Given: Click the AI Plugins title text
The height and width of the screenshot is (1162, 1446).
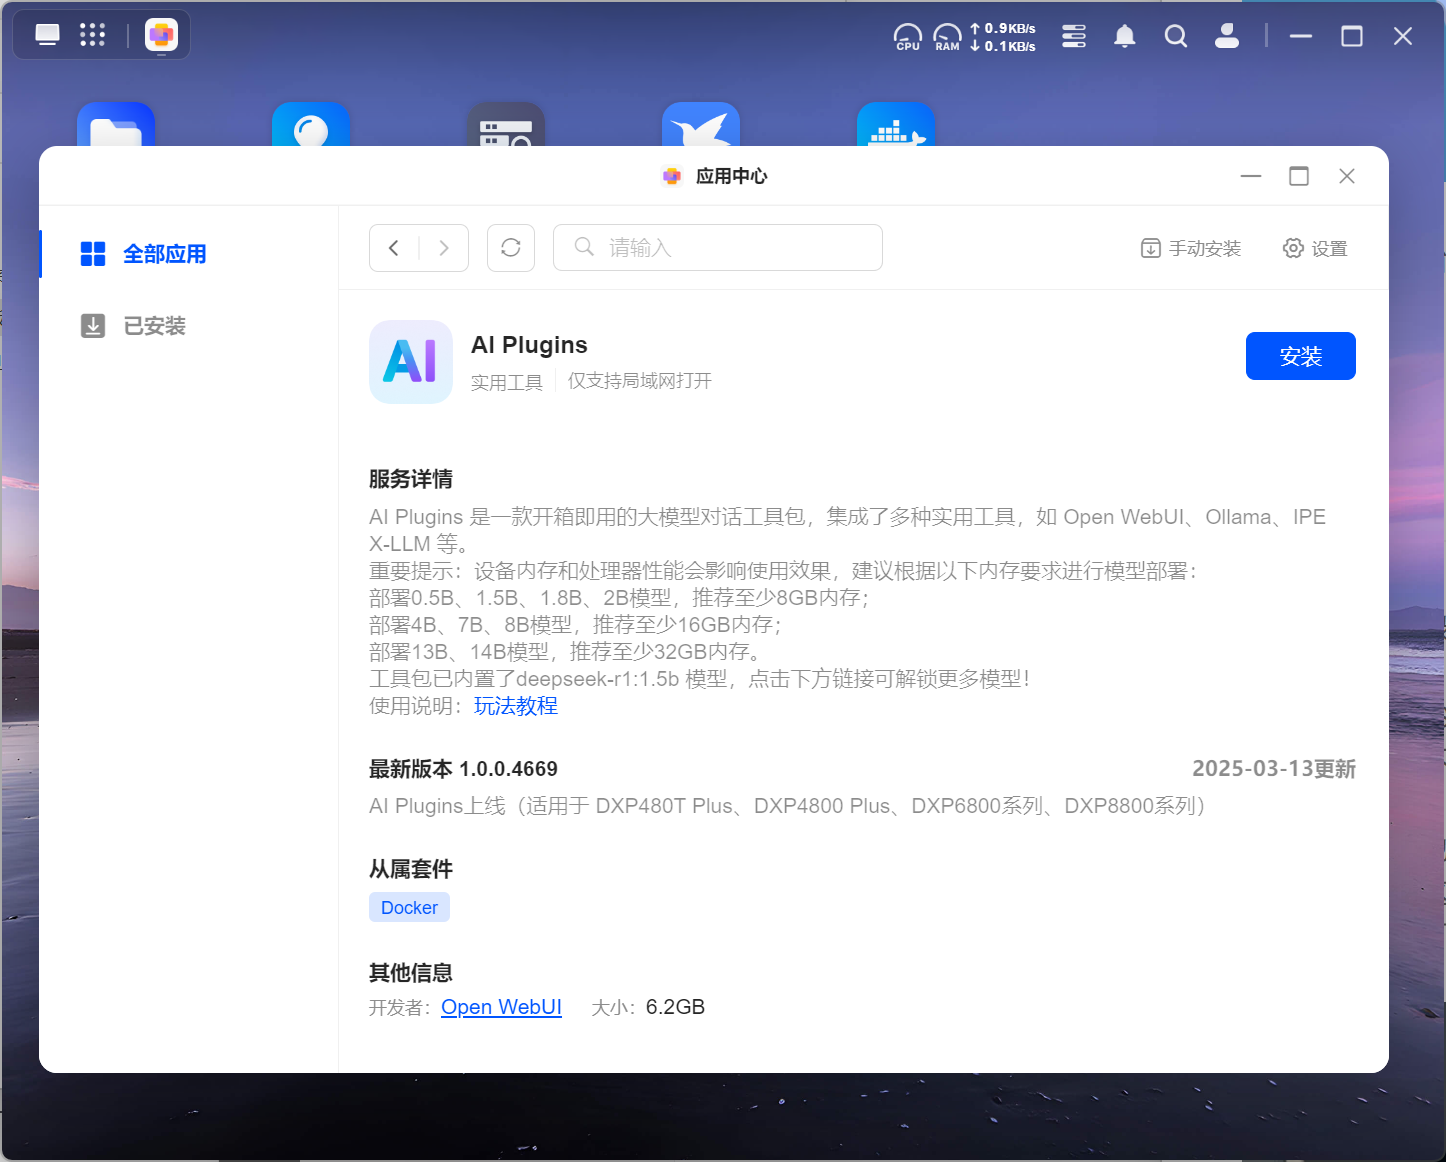Looking at the screenshot, I should click(x=529, y=345).
